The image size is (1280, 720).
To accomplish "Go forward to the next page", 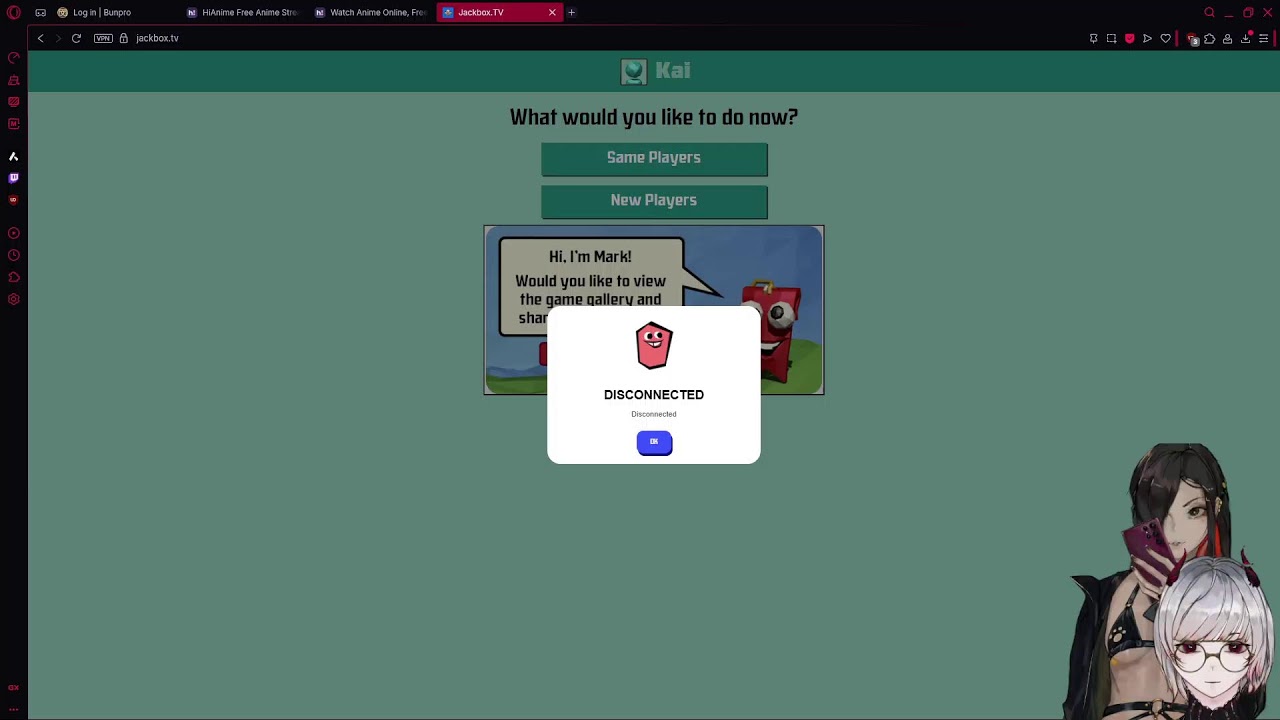I will [58, 38].
